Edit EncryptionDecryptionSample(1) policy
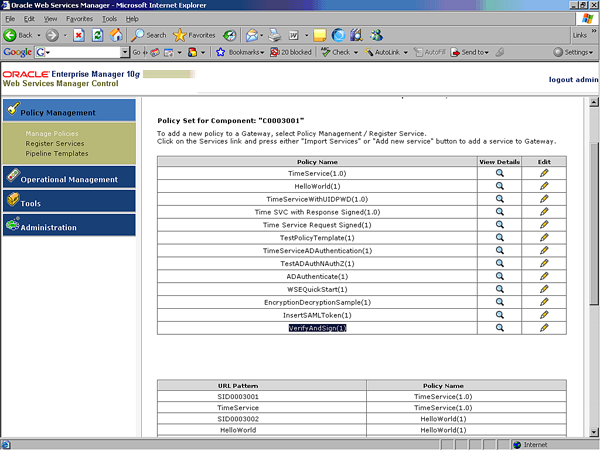600x450 pixels. [x=544, y=302]
